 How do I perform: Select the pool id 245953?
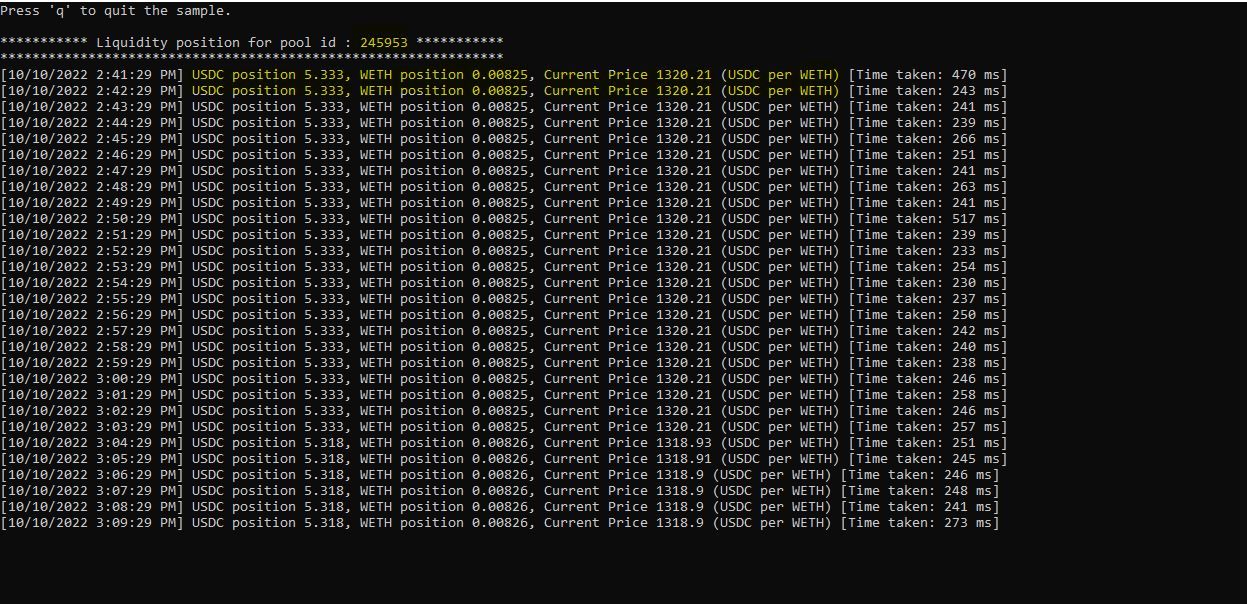tap(384, 43)
